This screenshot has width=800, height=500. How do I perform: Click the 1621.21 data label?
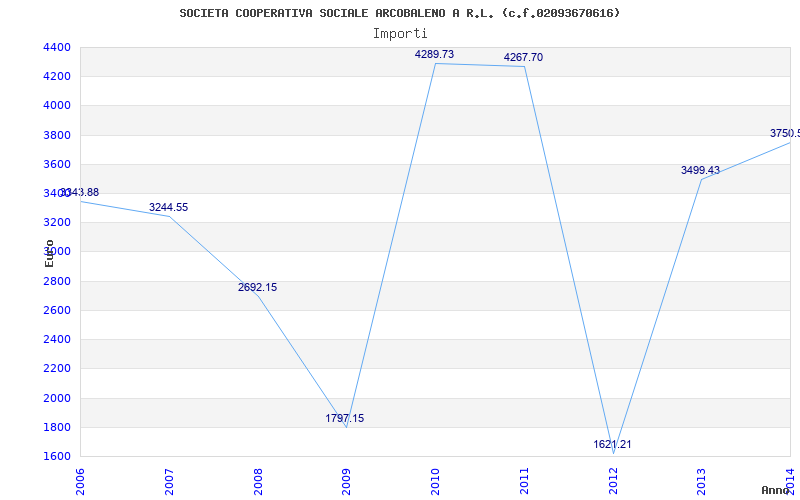(612, 444)
